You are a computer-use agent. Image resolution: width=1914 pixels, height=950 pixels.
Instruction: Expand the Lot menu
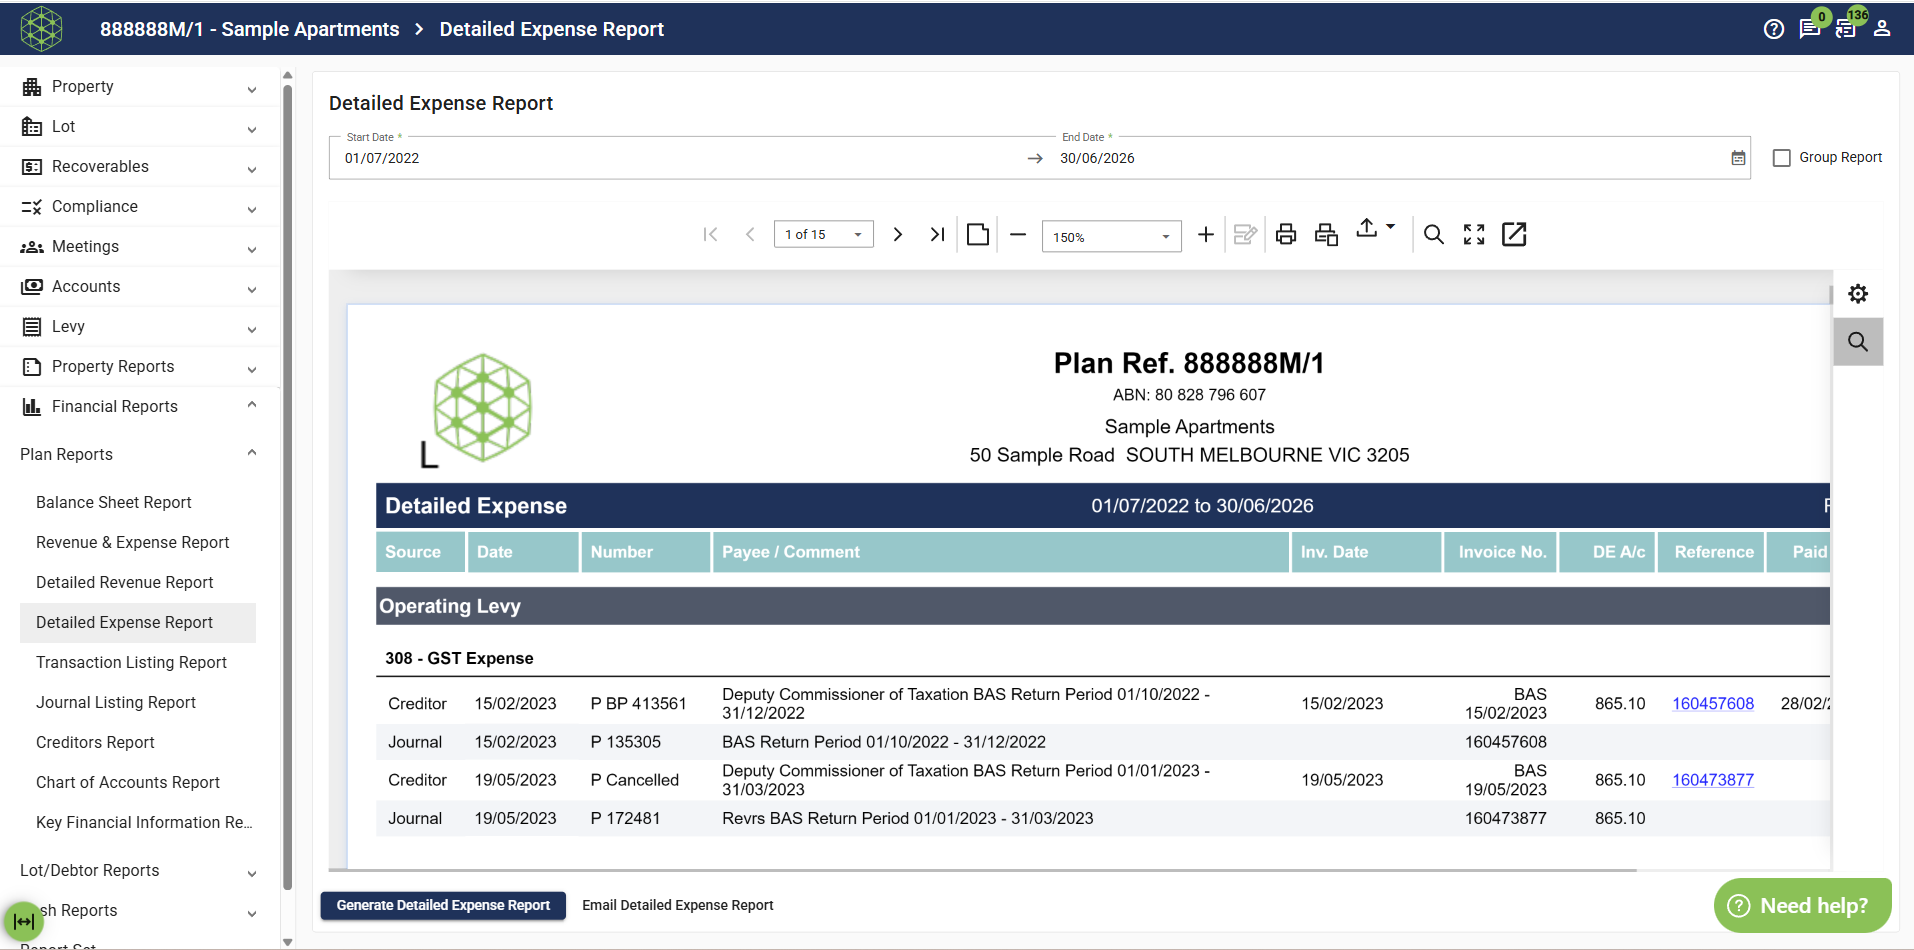point(140,127)
